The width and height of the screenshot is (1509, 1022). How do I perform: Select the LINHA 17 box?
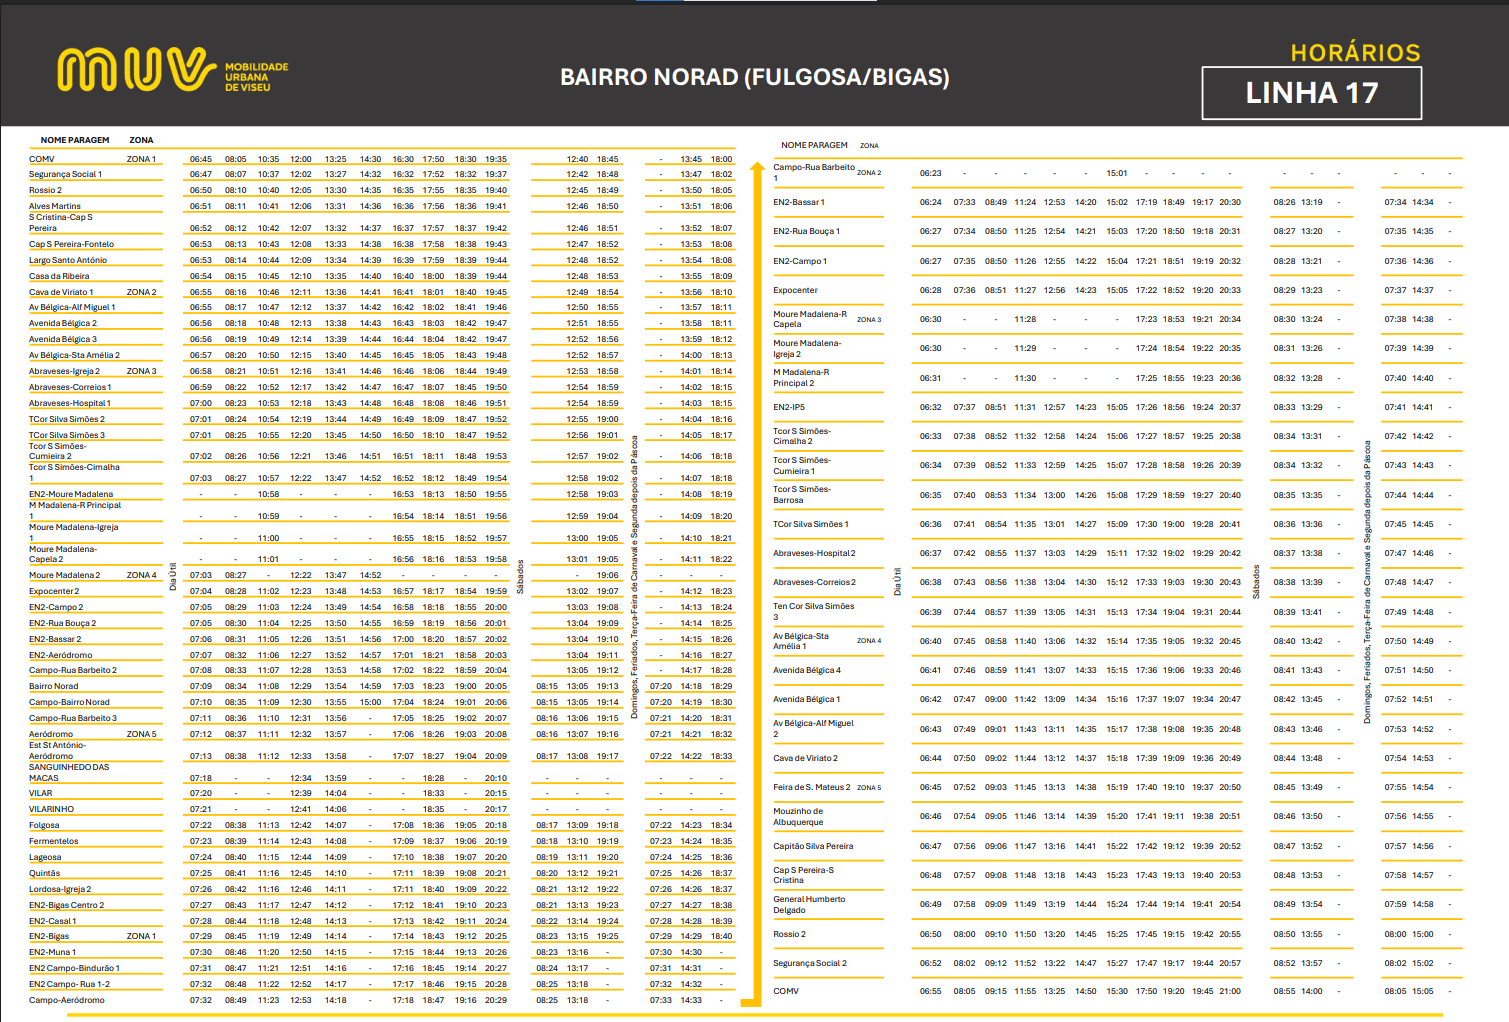tap(1311, 93)
